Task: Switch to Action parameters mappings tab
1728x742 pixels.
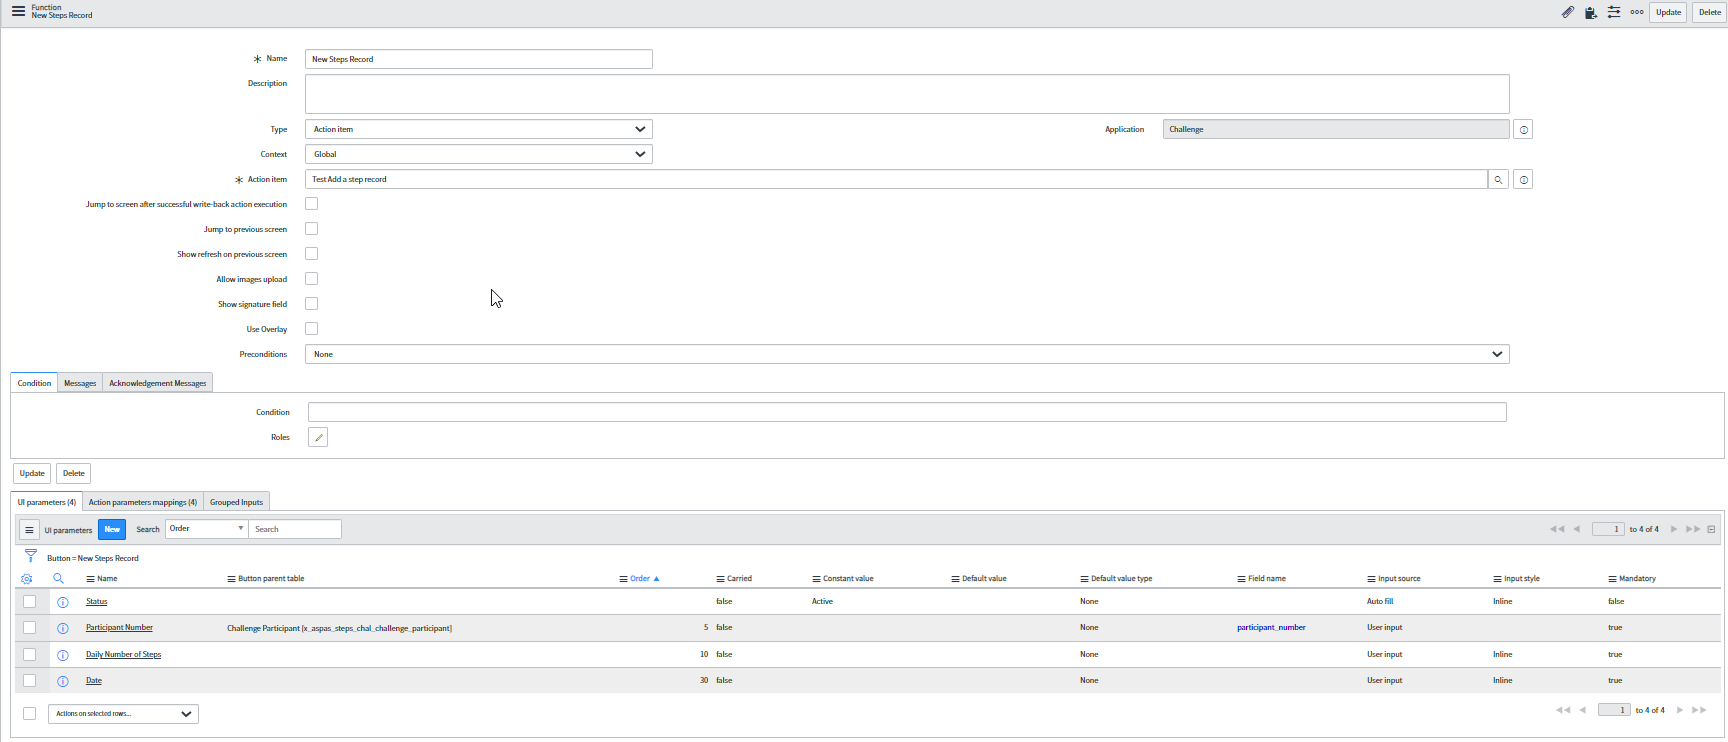Action: [143, 502]
